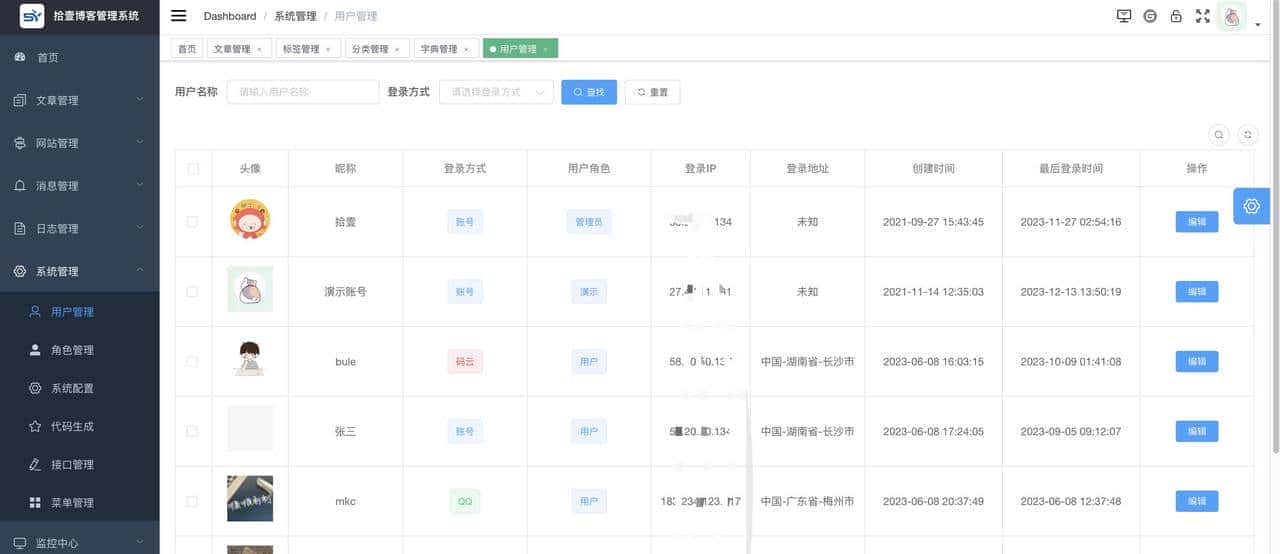Click the 系统配置 gear icon
This screenshot has width=1280, height=554.
[x=35, y=388]
